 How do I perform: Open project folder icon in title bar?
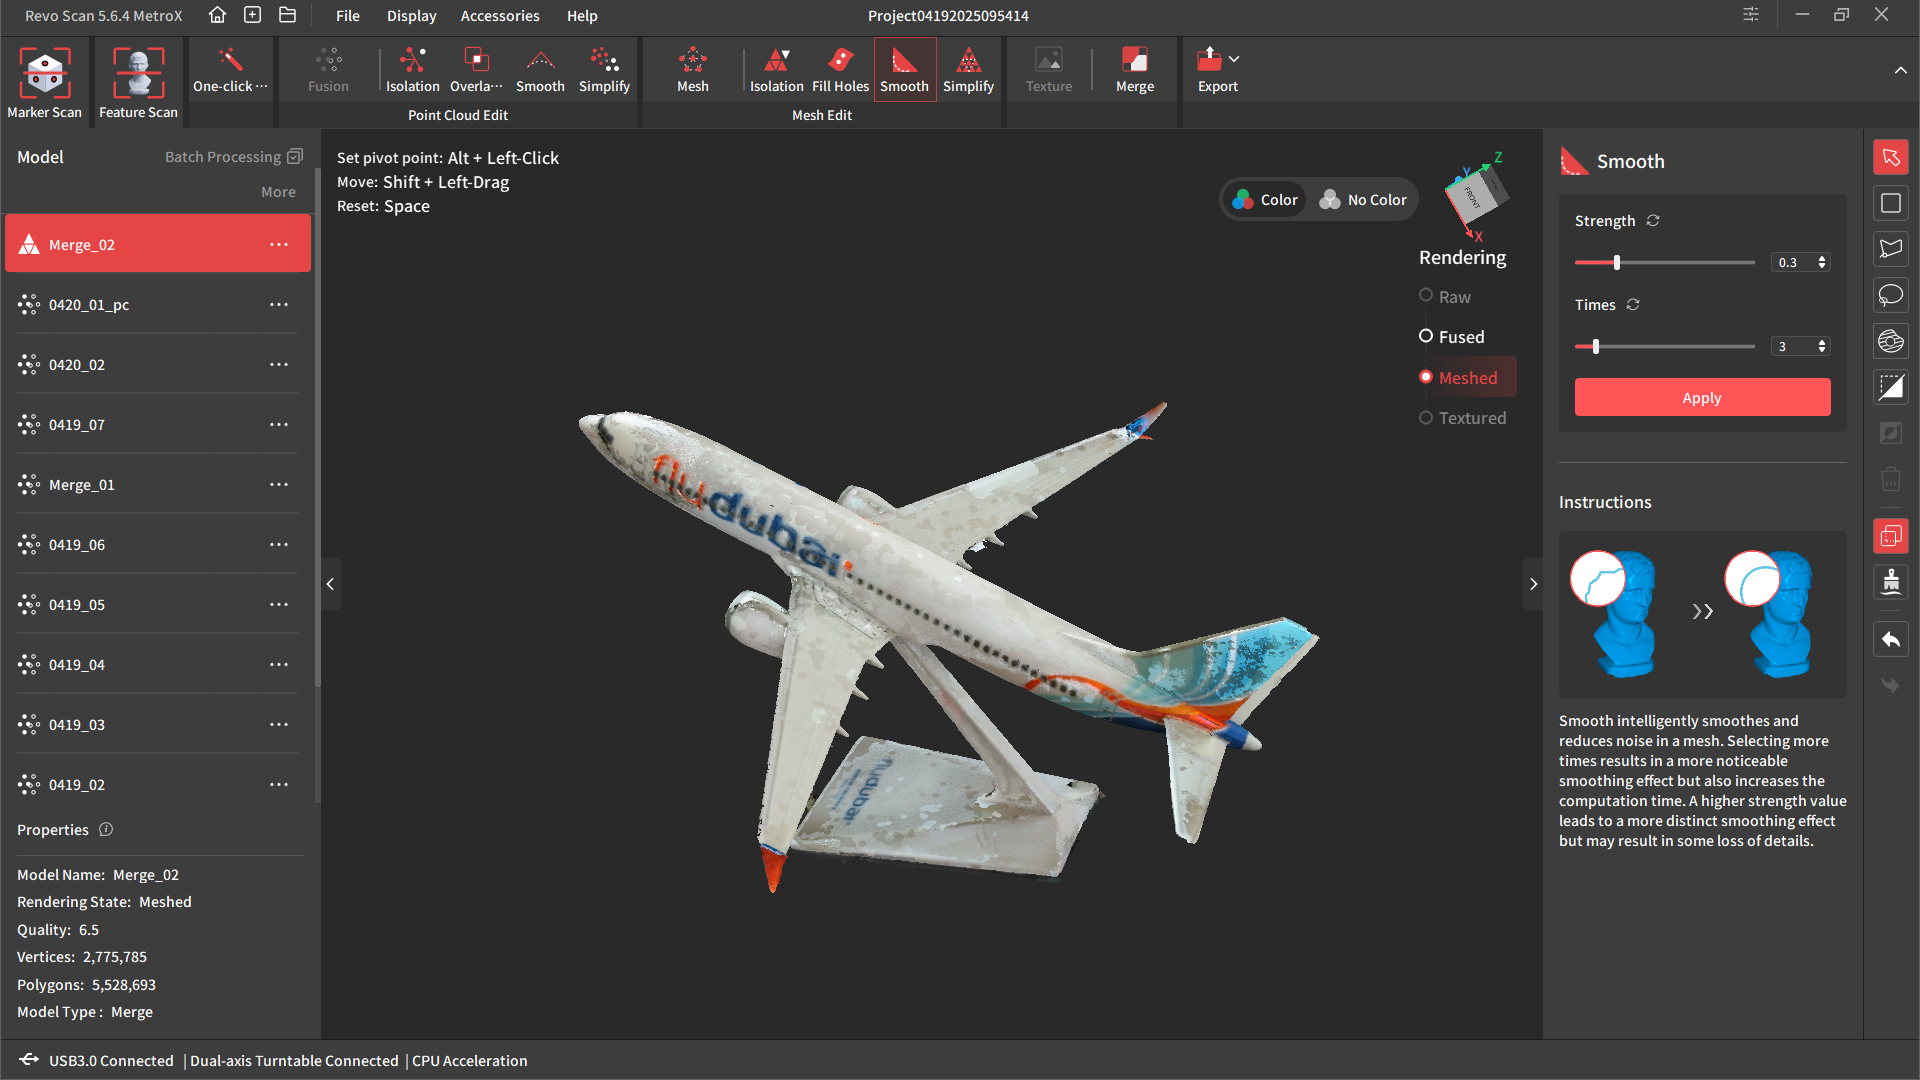click(287, 15)
